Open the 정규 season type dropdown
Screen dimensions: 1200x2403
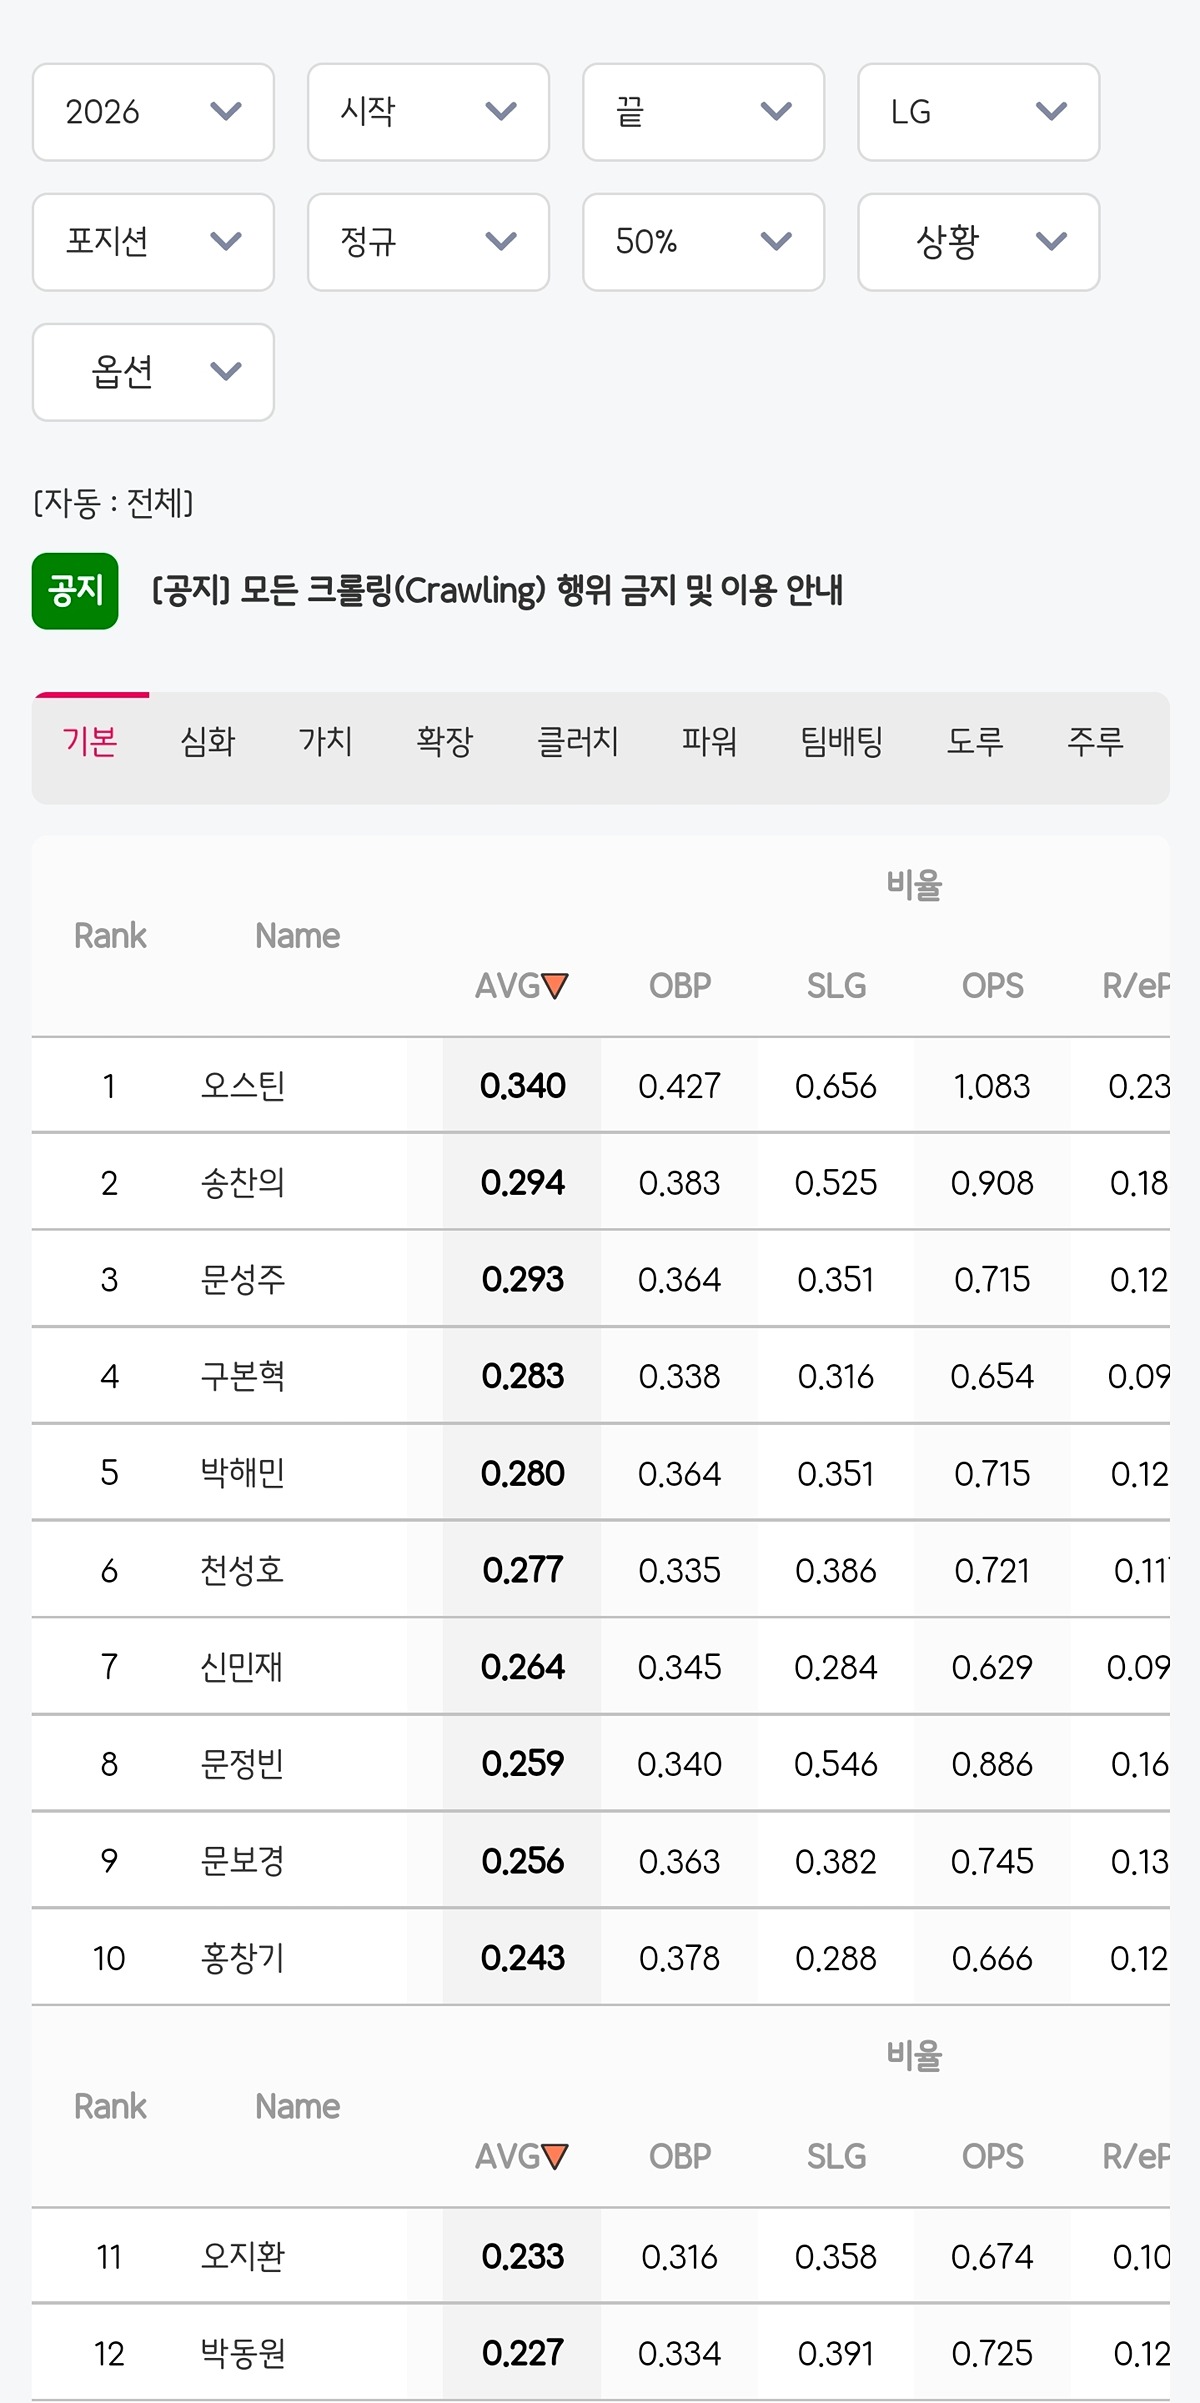[x=428, y=242]
